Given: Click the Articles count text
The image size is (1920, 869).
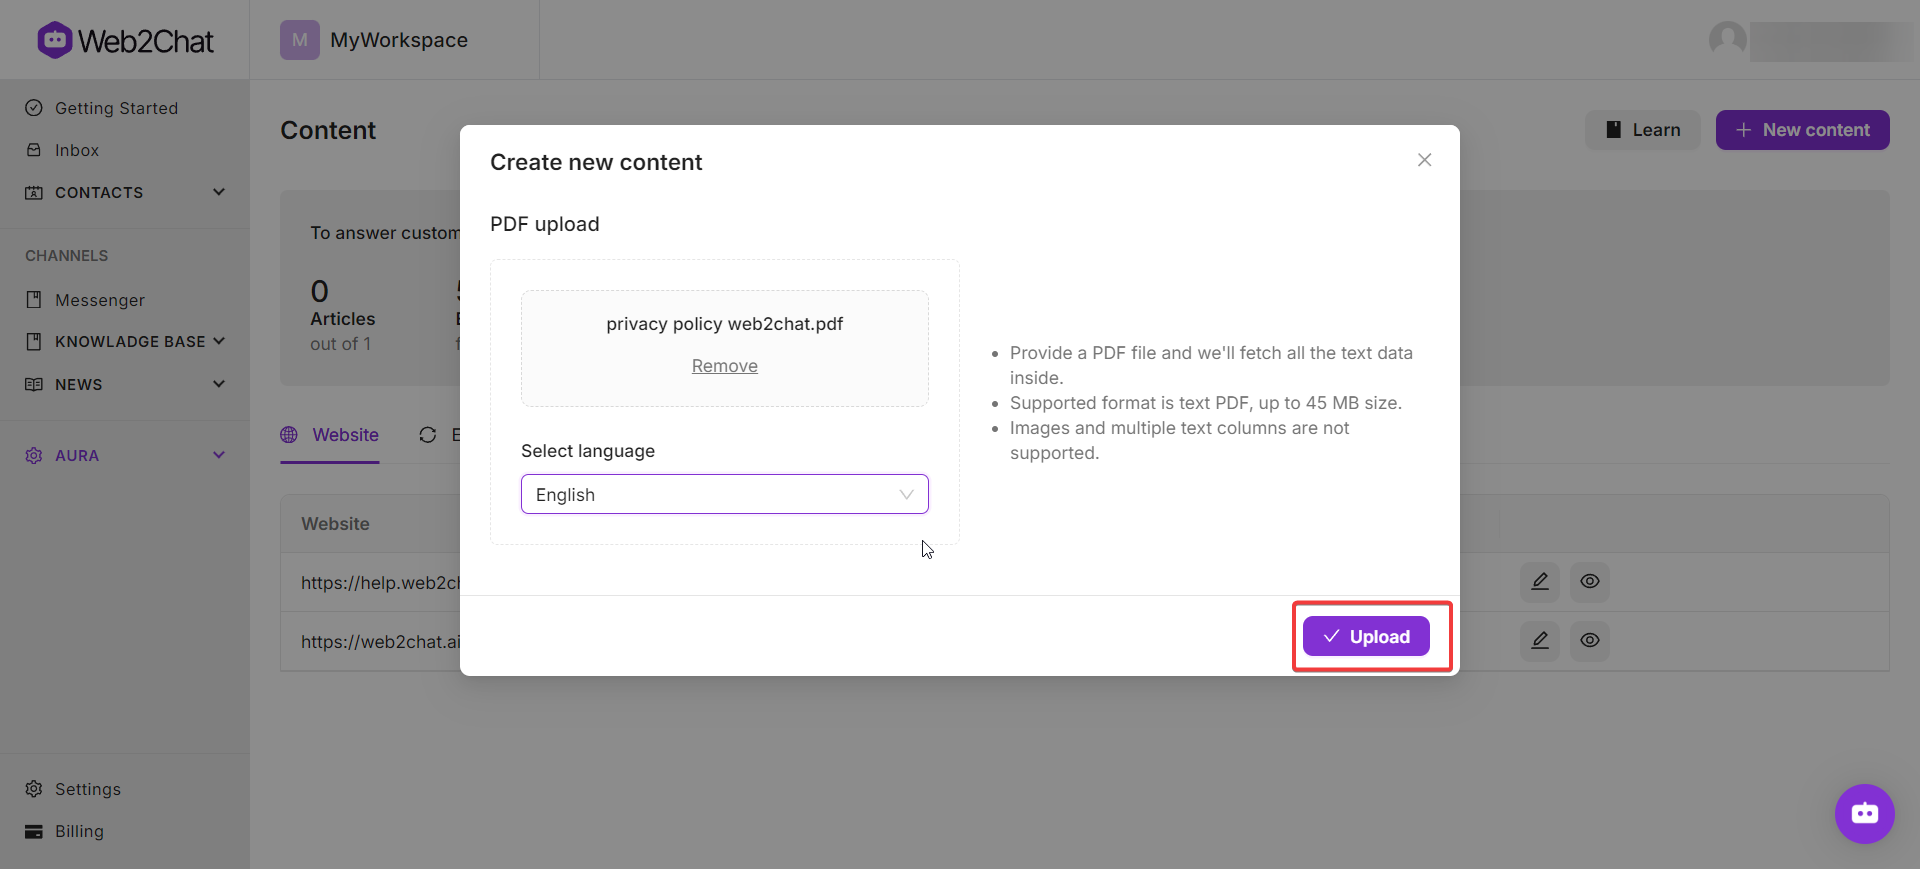Looking at the screenshot, I should [342, 318].
